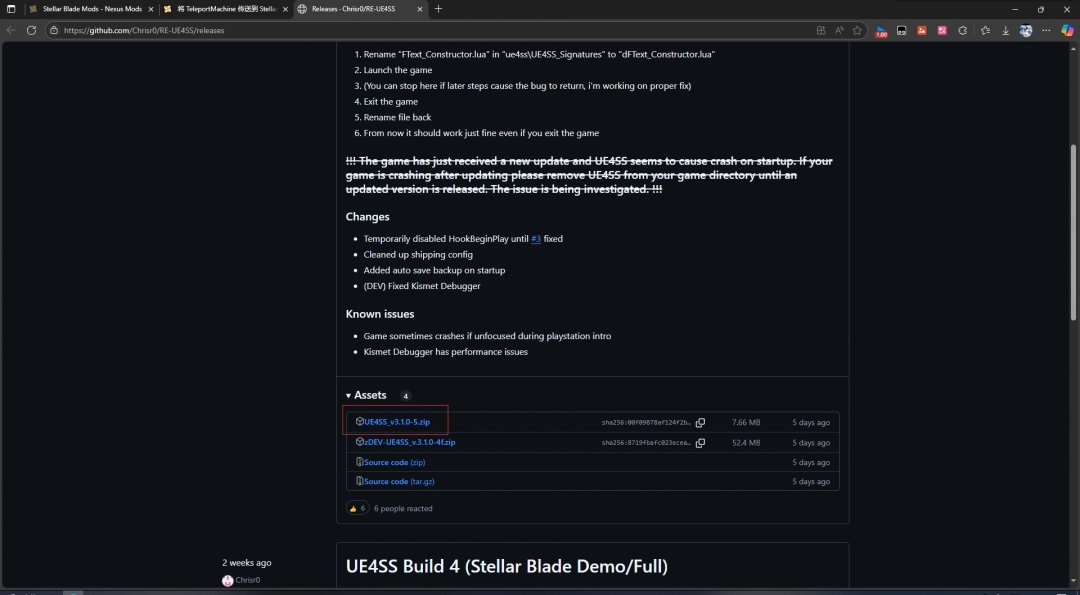This screenshot has width=1080, height=595.
Task: Select the 'Launch the game' step text
Action: pos(398,70)
